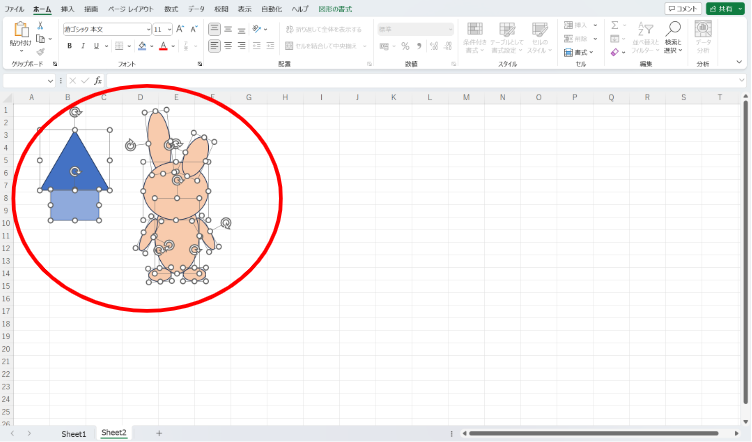The image size is (752, 442).
Task: Click the Decrease Decimal icon
Action: pos(448,46)
